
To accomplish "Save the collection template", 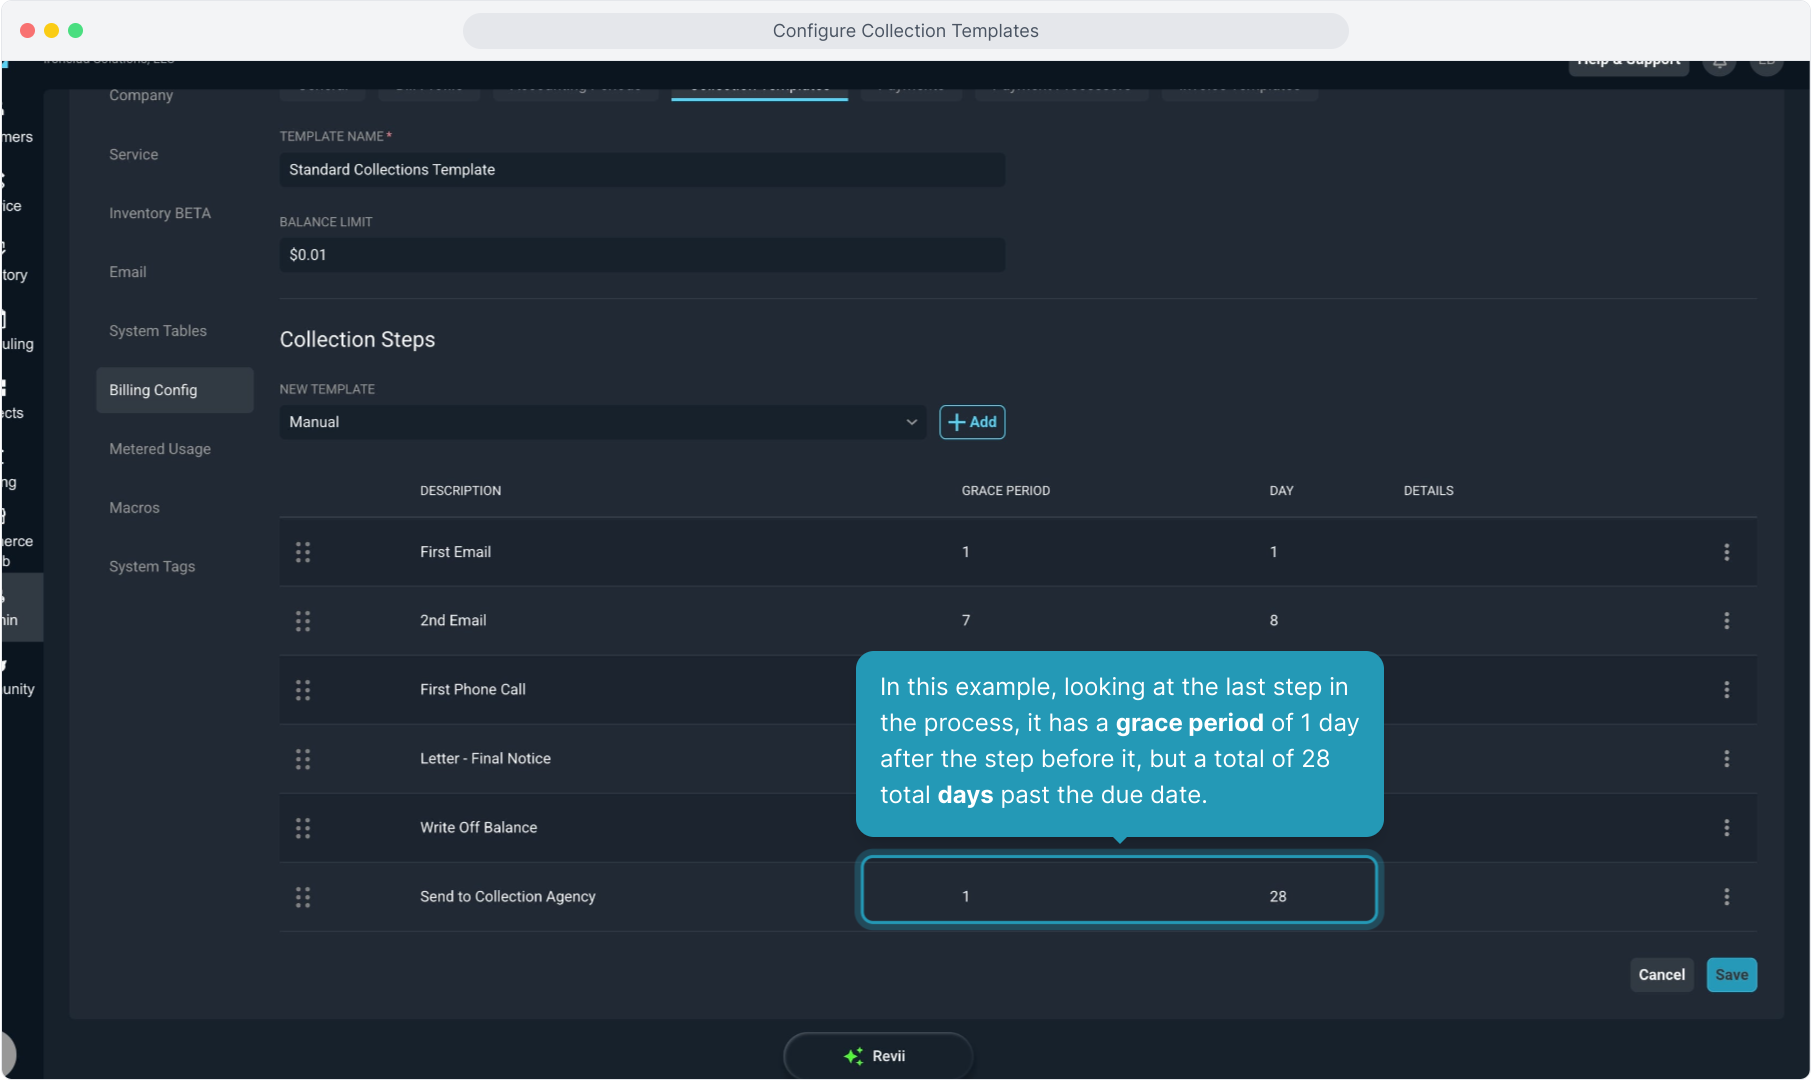I will 1731,975.
